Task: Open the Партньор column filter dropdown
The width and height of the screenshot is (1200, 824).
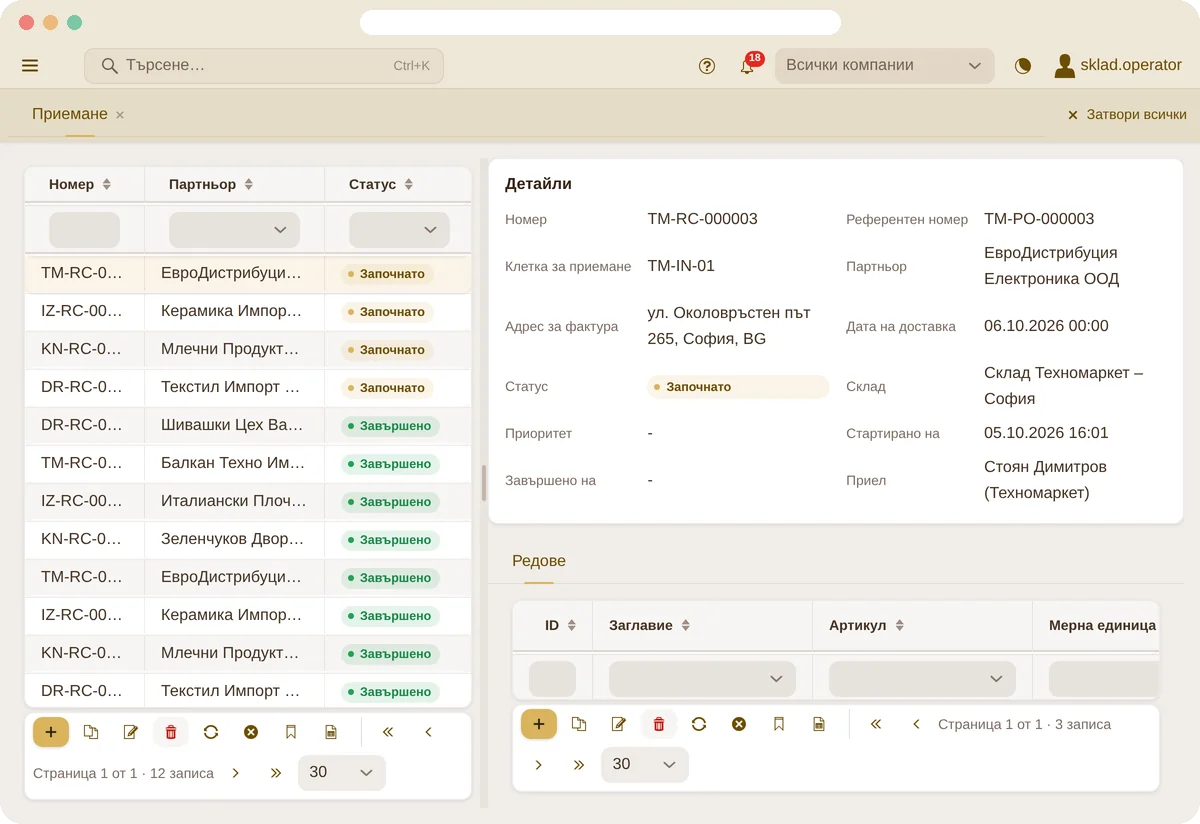Action: point(234,230)
